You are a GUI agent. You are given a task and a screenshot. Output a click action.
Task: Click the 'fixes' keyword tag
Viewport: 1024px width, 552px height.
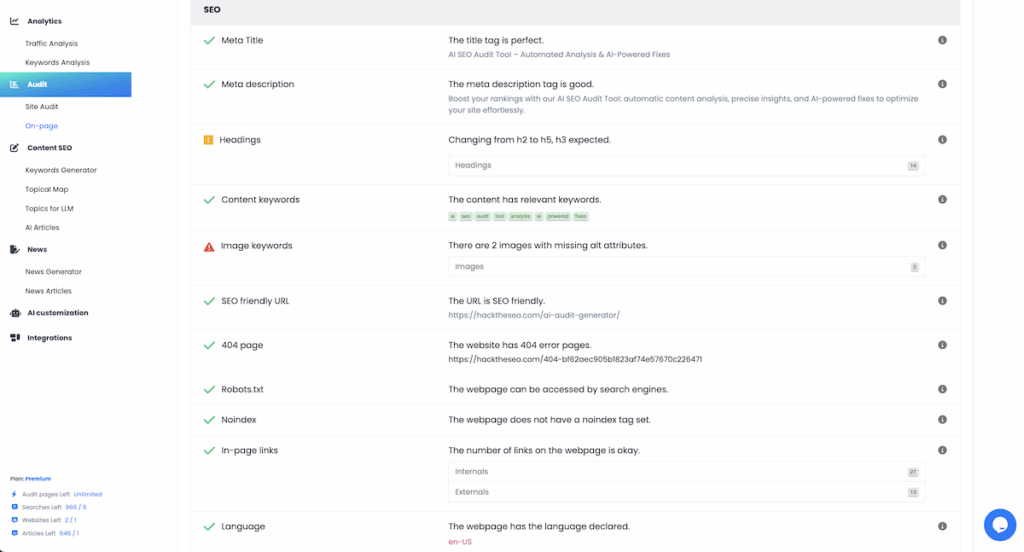[581, 216]
